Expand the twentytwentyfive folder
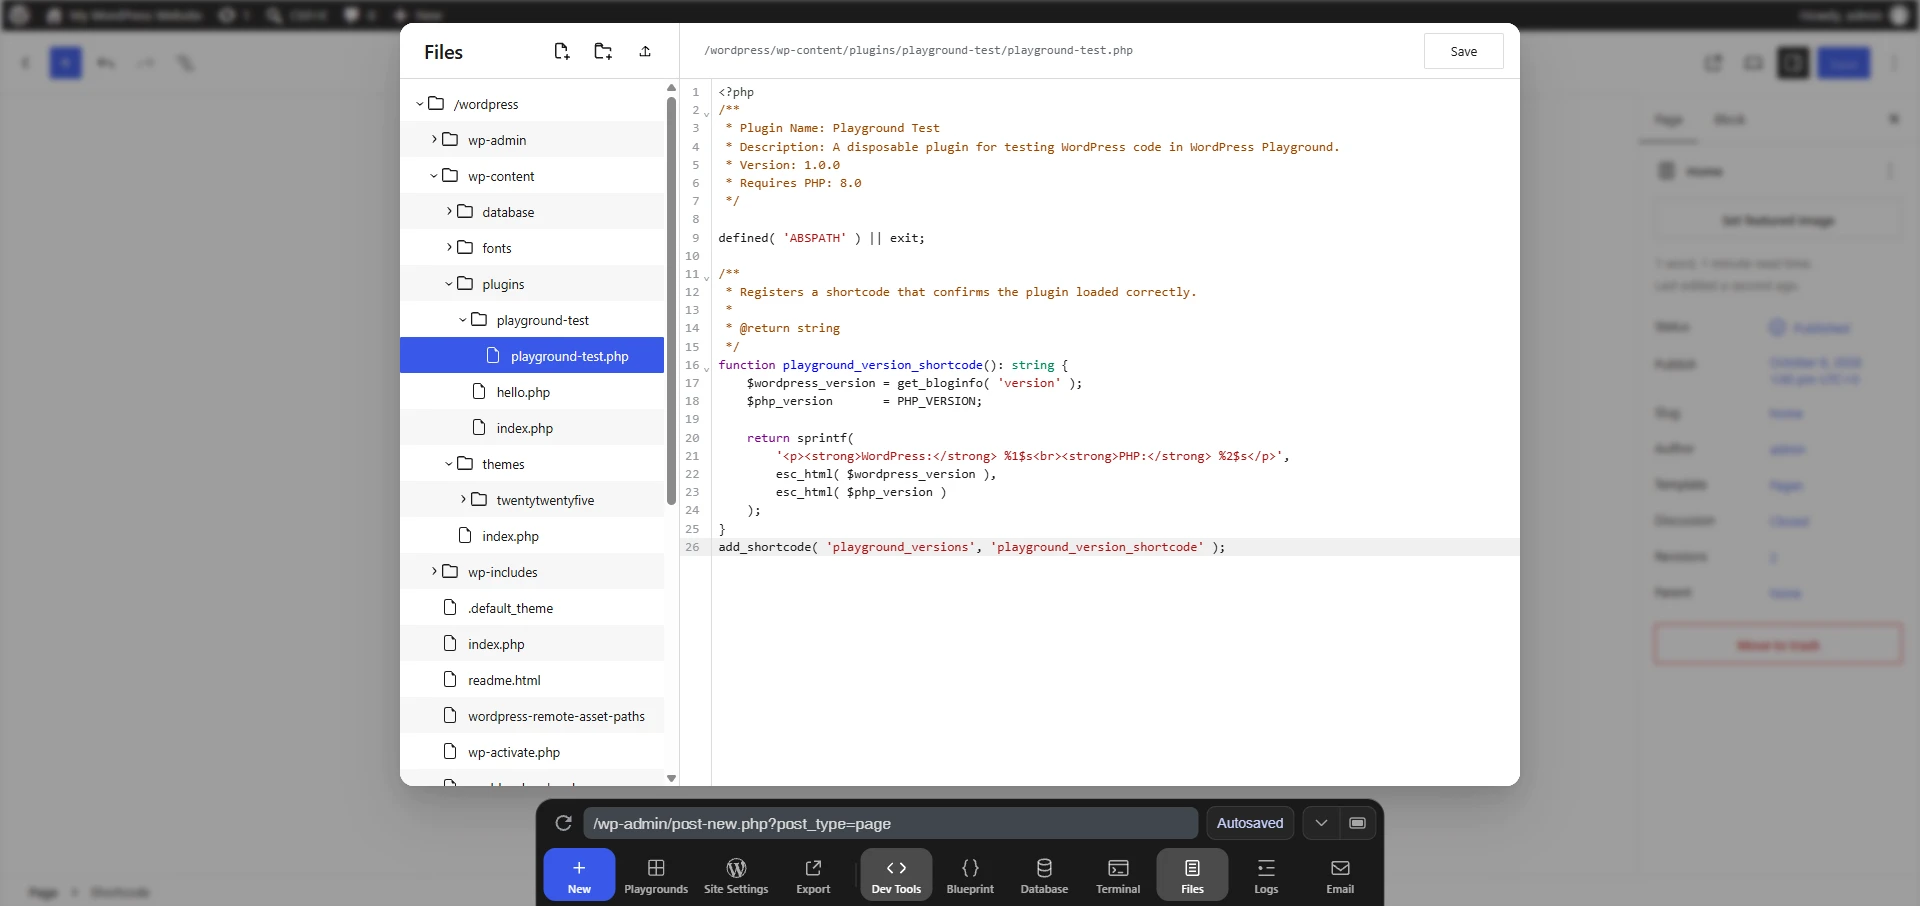The height and width of the screenshot is (906, 1920). coord(463,500)
